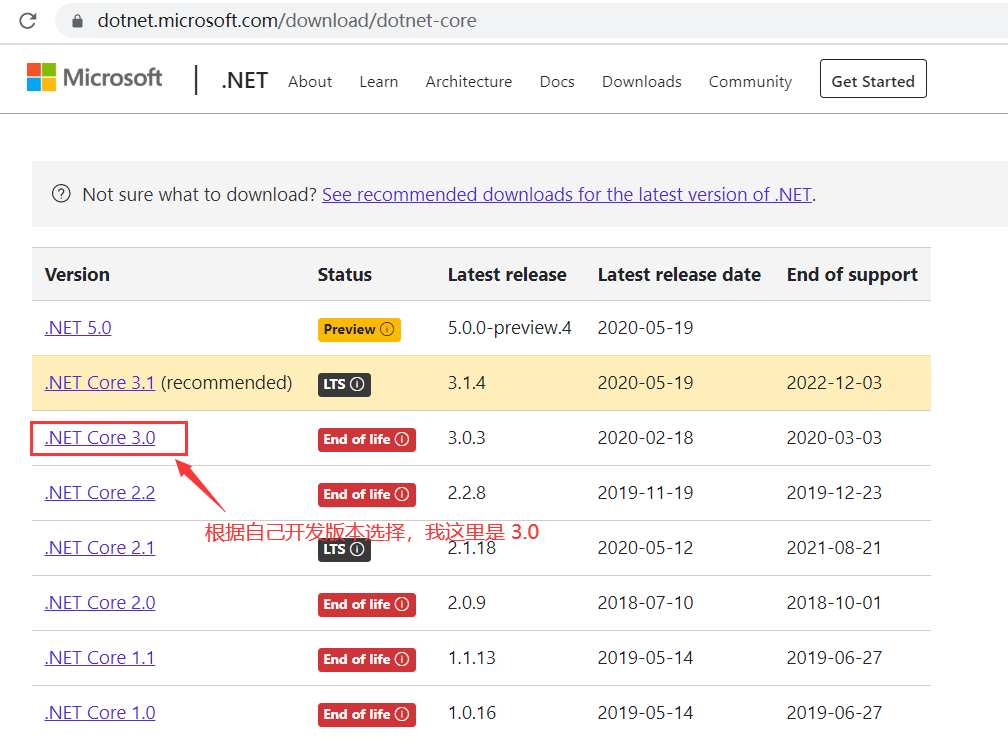Image resolution: width=1008 pixels, height=750 pixels.
Task: Click the 2021-08-21 end of support date
Action: pos(834,548)
